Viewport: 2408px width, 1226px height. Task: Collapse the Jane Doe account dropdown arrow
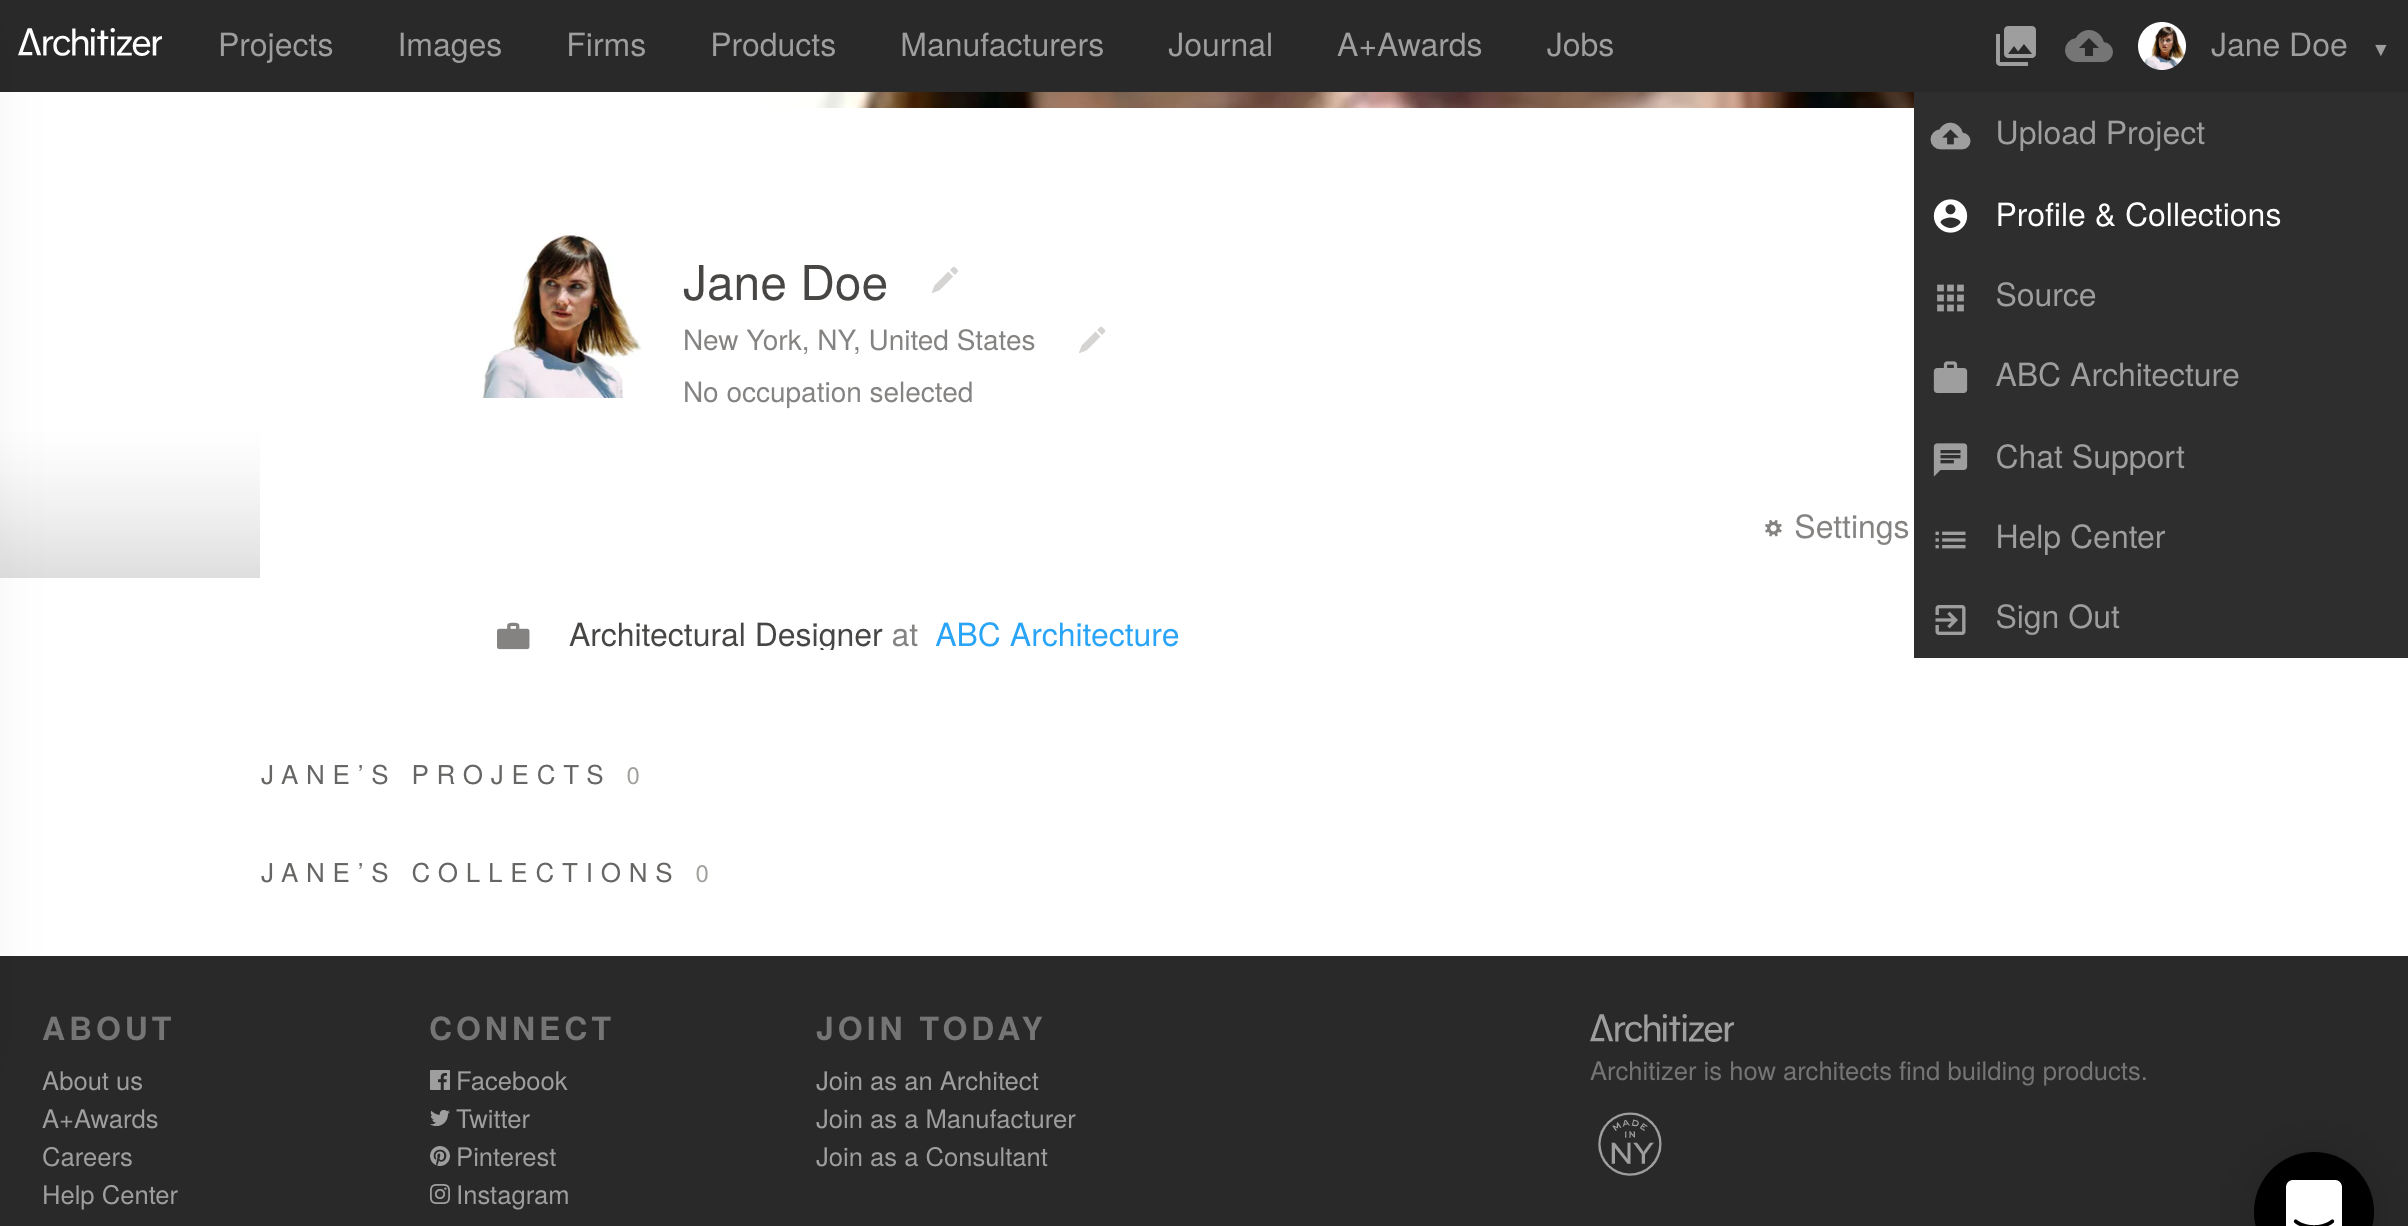2381,49
